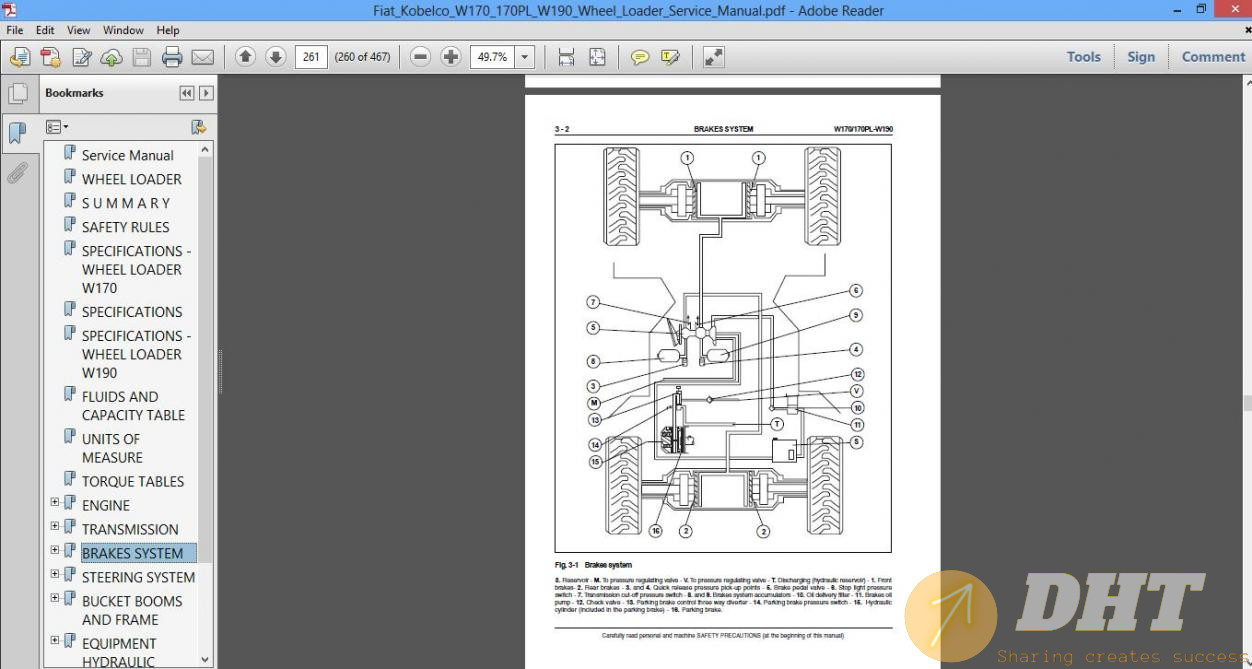Click bookmarks panel scroll up arrow
The height and width of the screenshot is (669, 1252).
coord(206,150)
